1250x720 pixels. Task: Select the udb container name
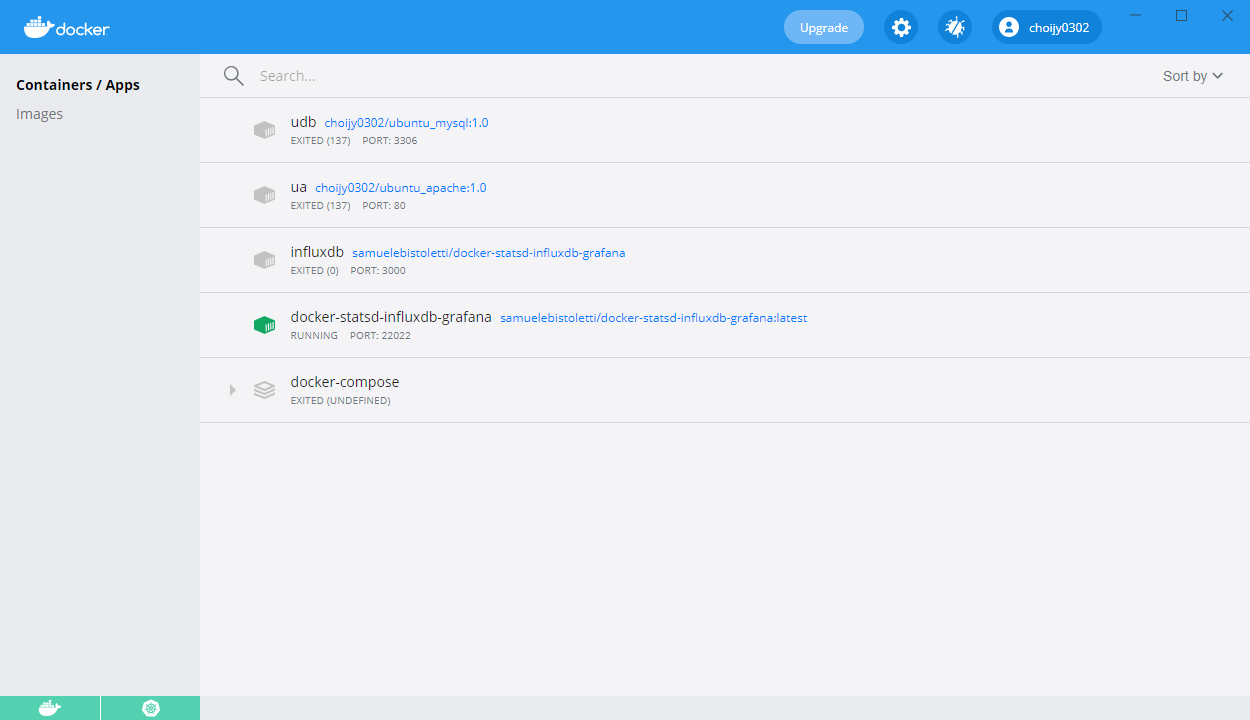click(303, 122)
